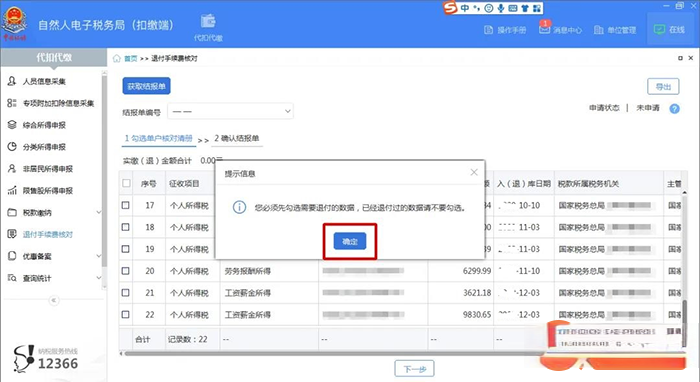Select 退付手续费核对 in sidebar
The height and width of the screenshot is (382, 700).
tap(48, 234)
